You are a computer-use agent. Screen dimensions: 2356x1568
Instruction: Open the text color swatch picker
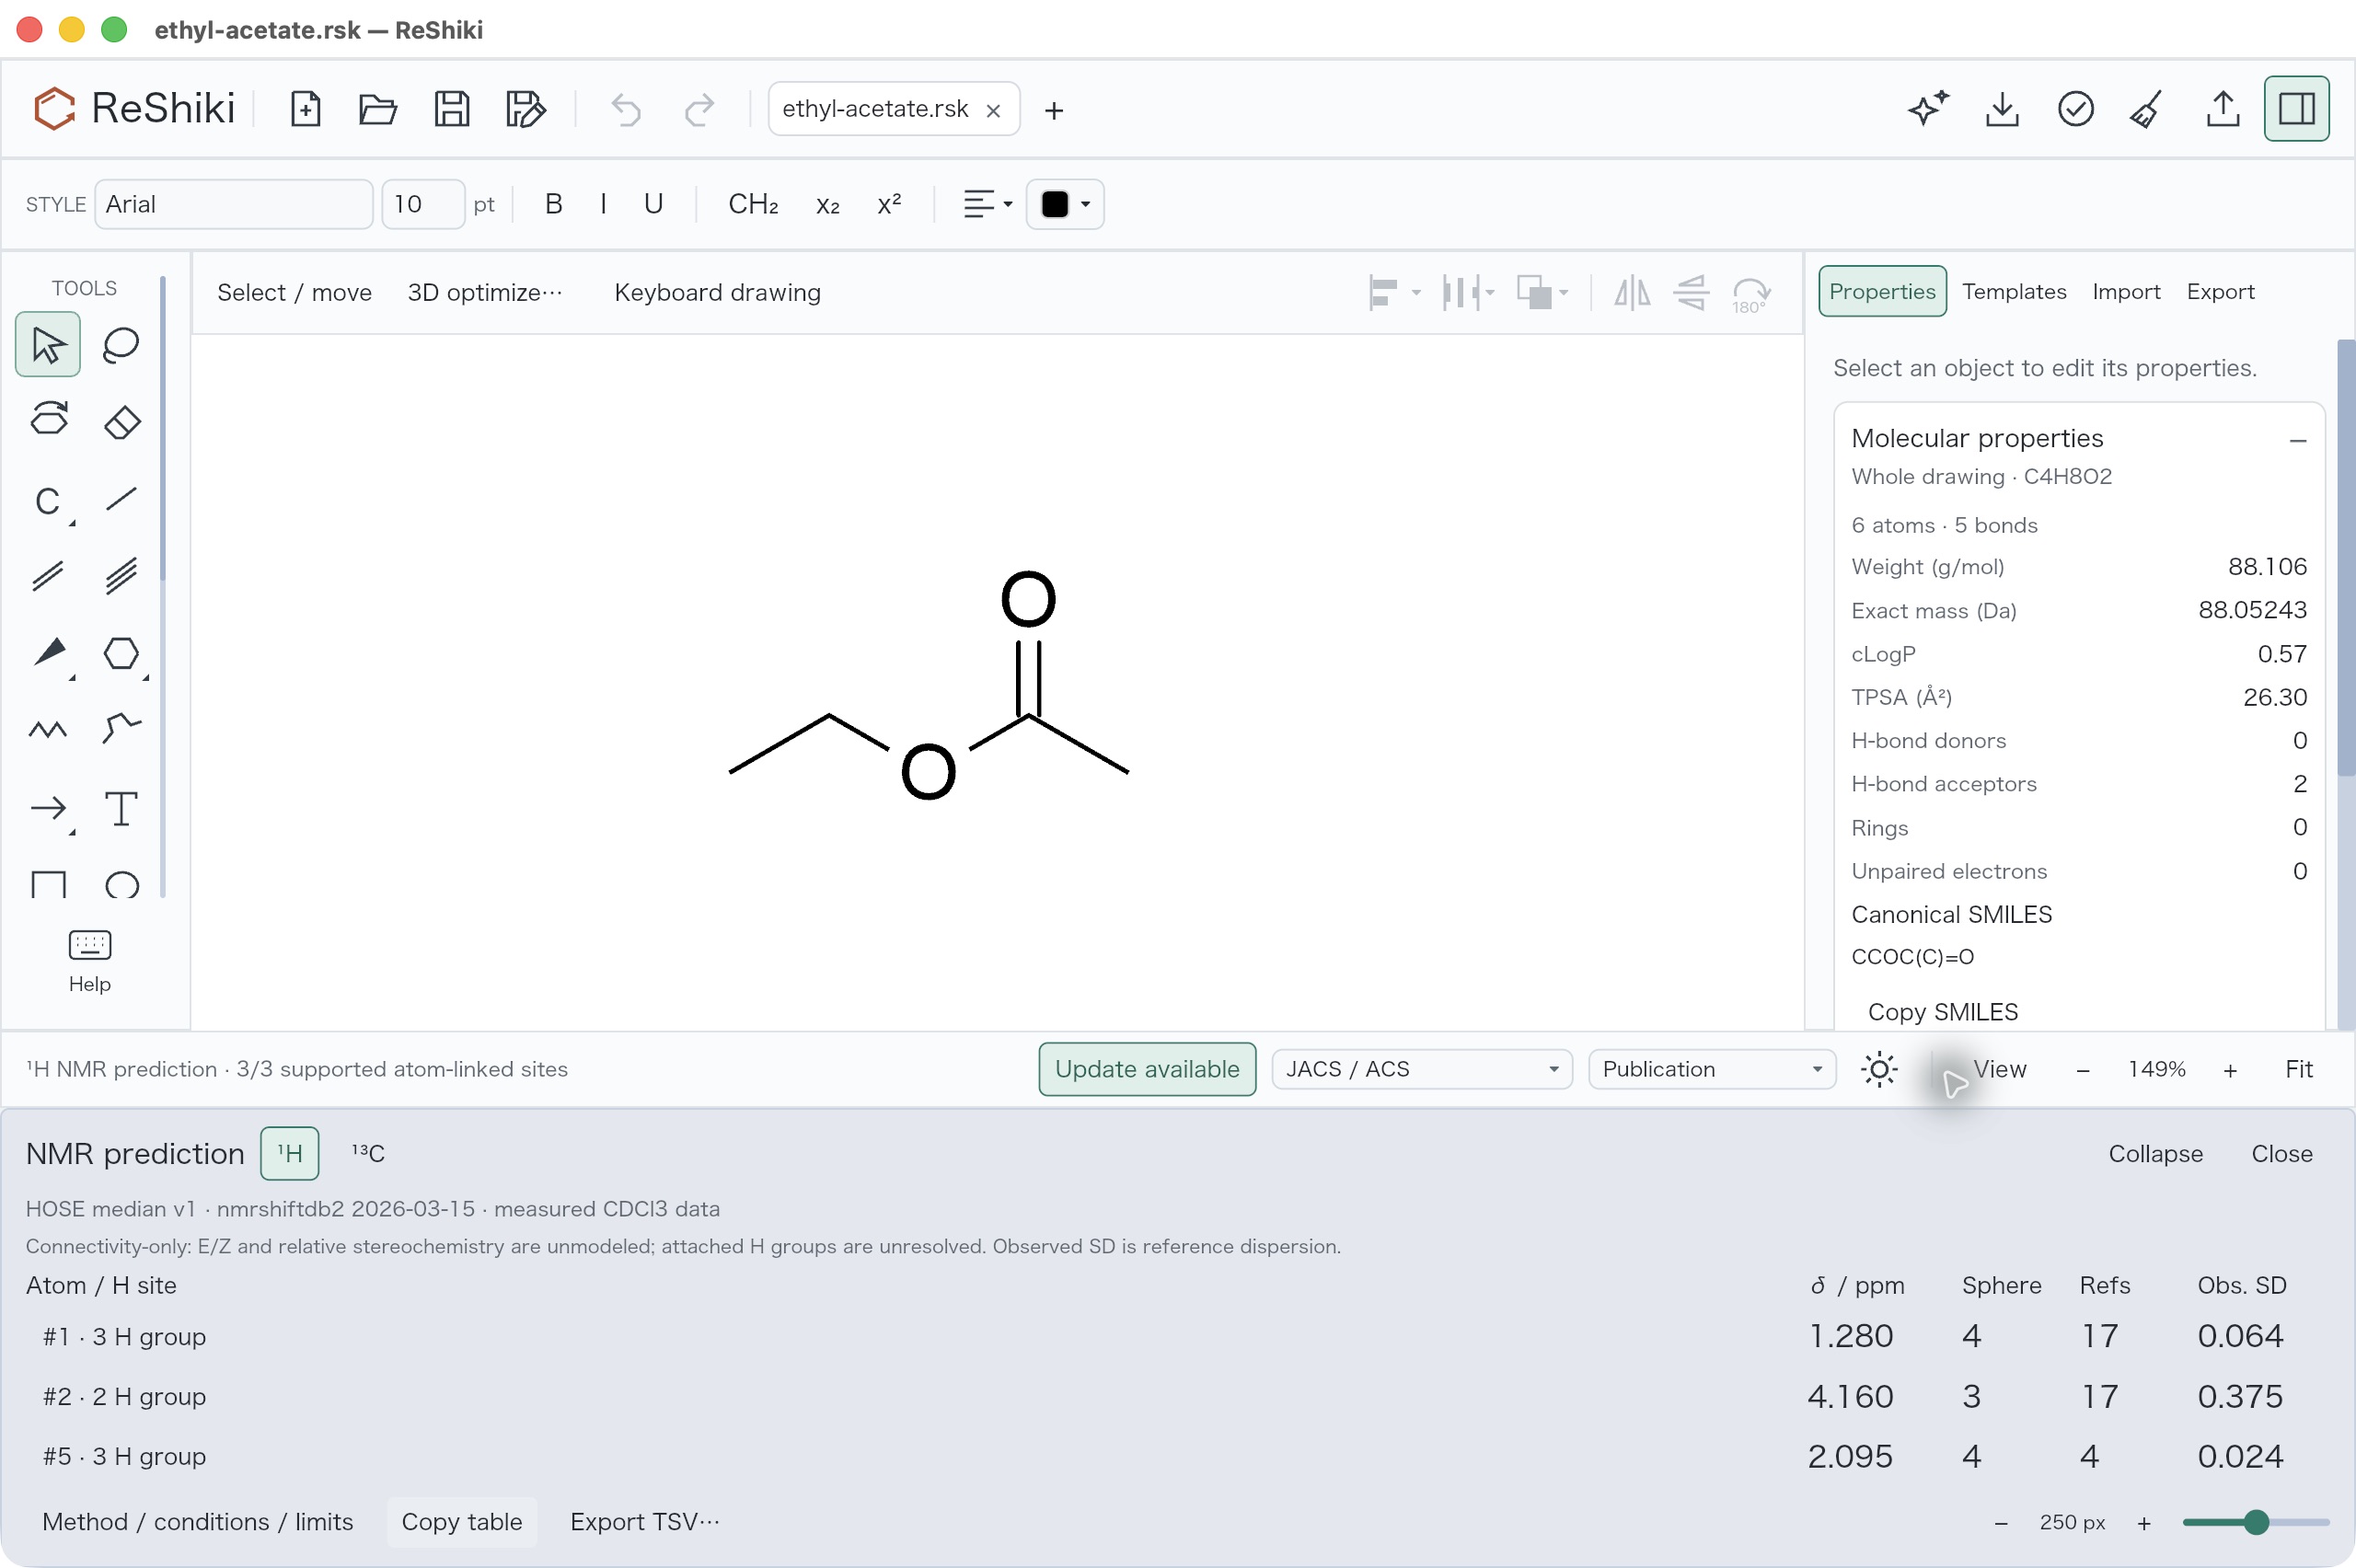(1064, 204)
